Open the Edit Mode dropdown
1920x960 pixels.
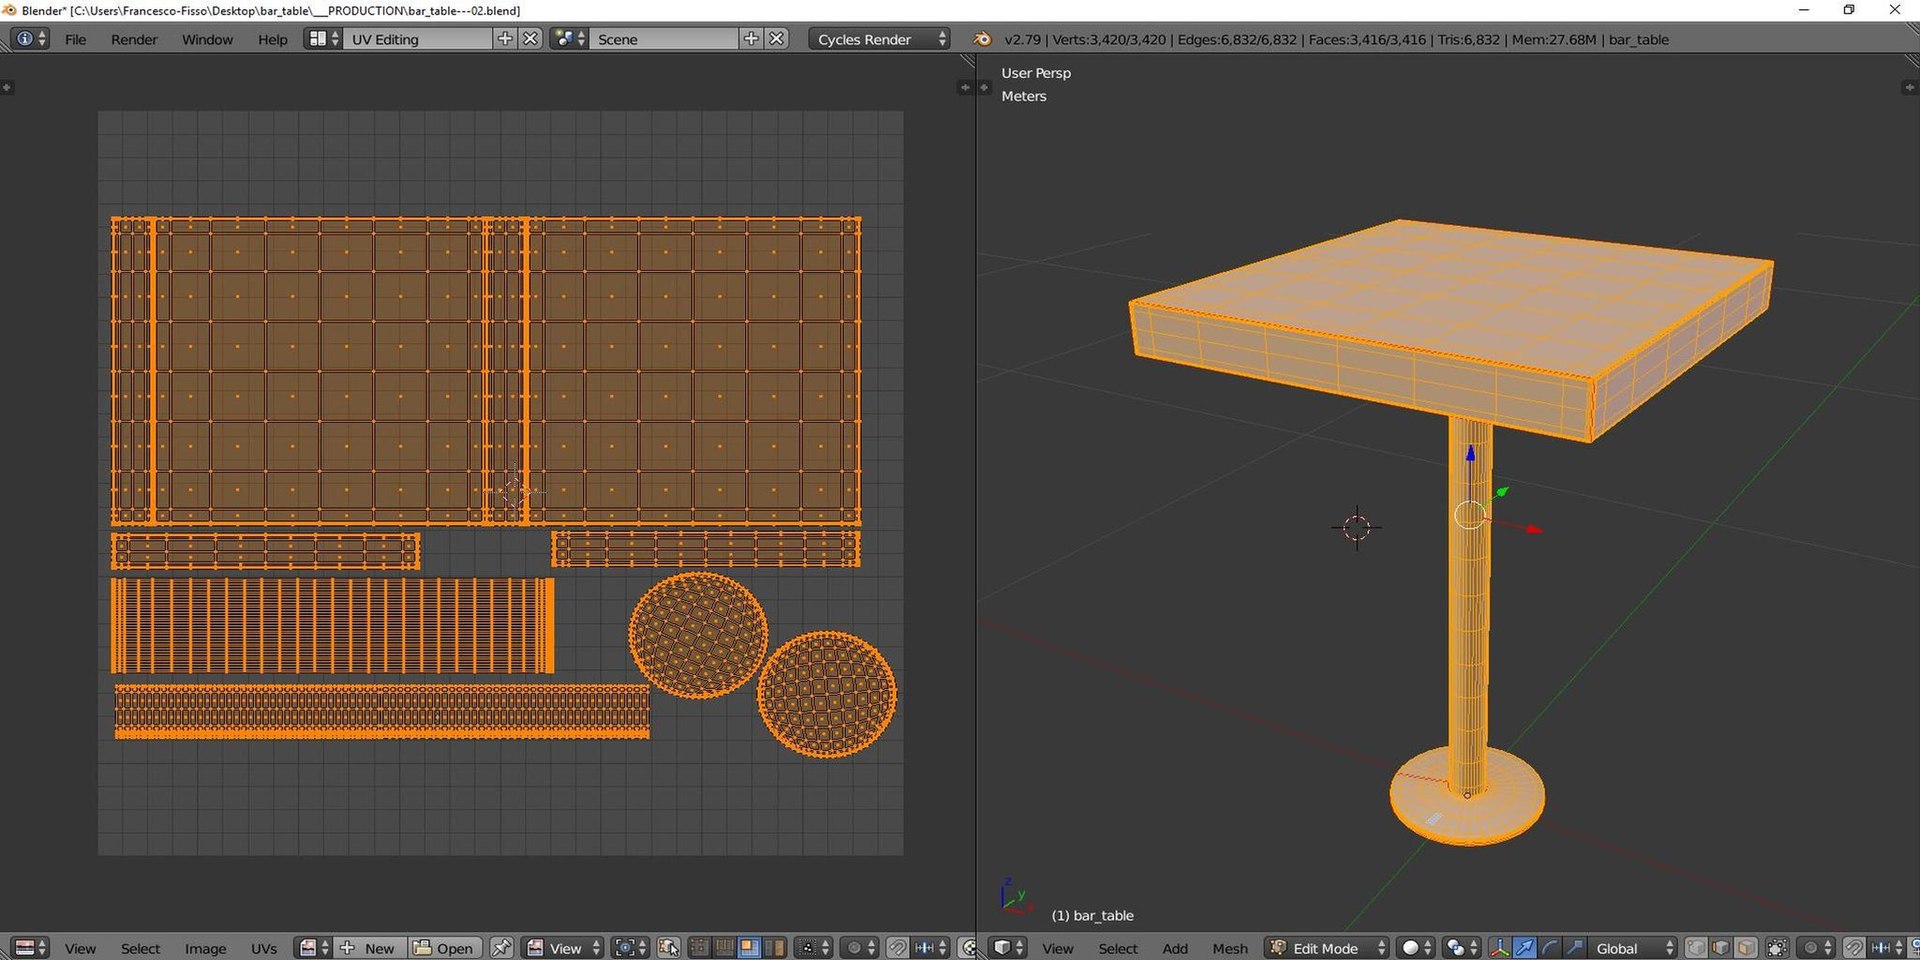[x=1328, y=947]
